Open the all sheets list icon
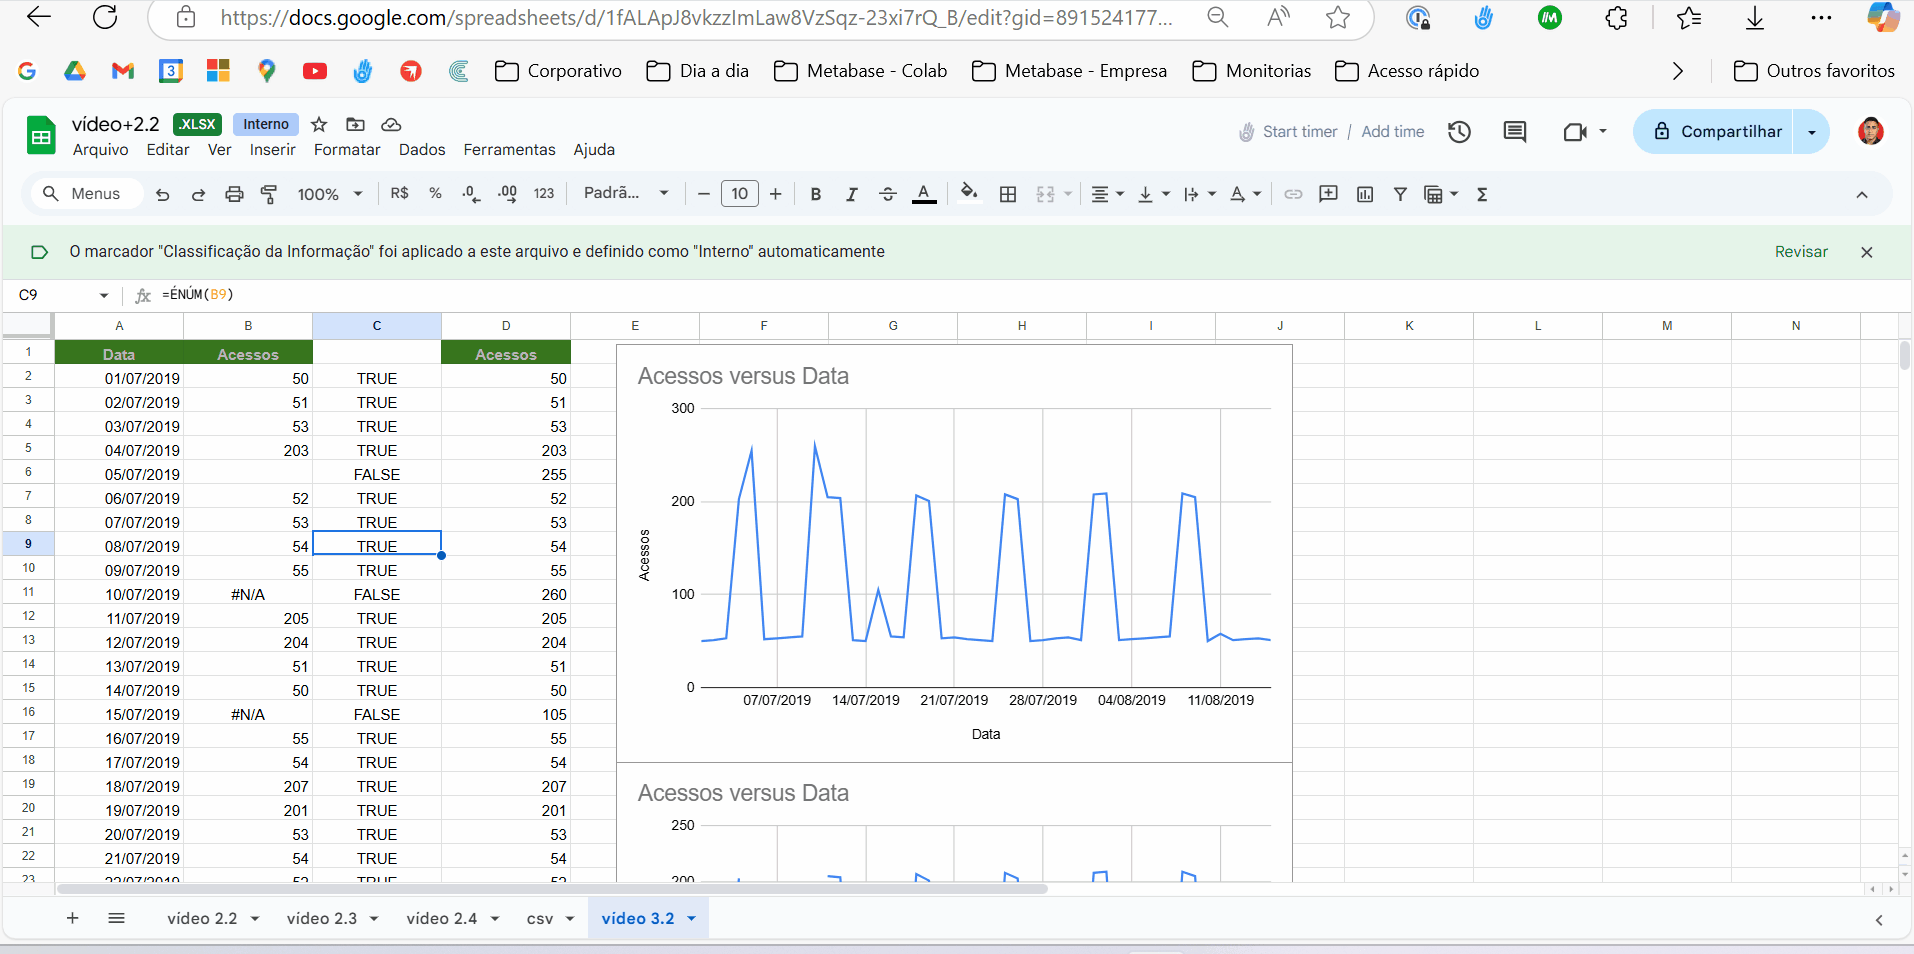1914x954 pixels. pos(116,918)
